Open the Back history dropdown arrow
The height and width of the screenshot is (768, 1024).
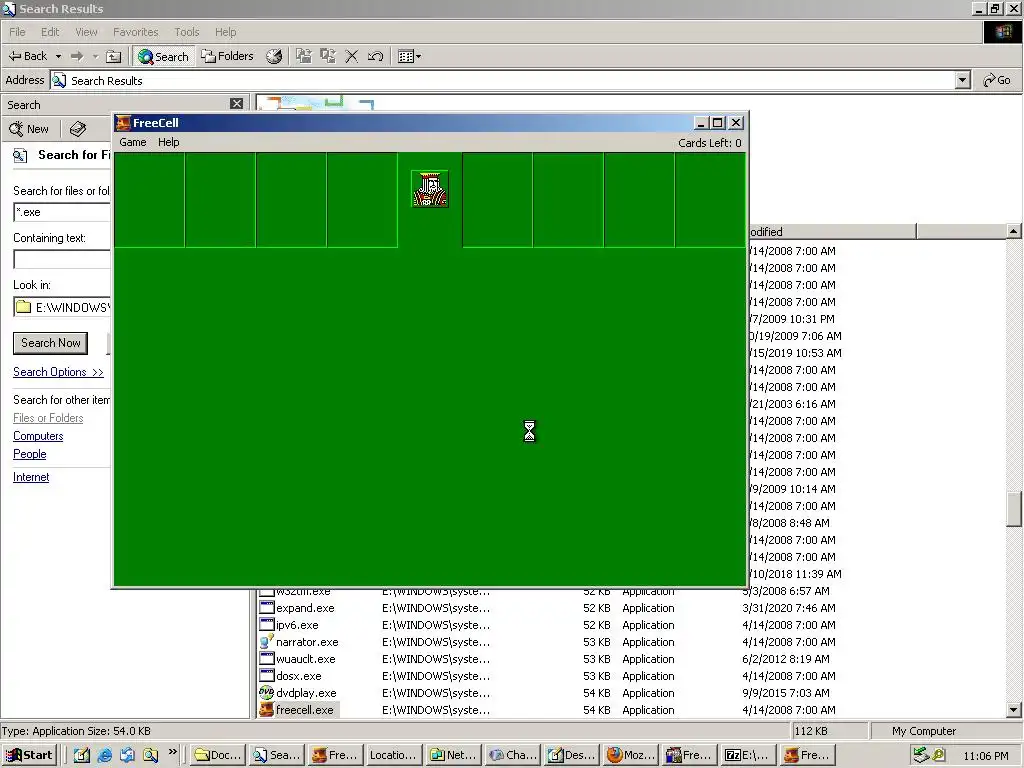(58, 56)
